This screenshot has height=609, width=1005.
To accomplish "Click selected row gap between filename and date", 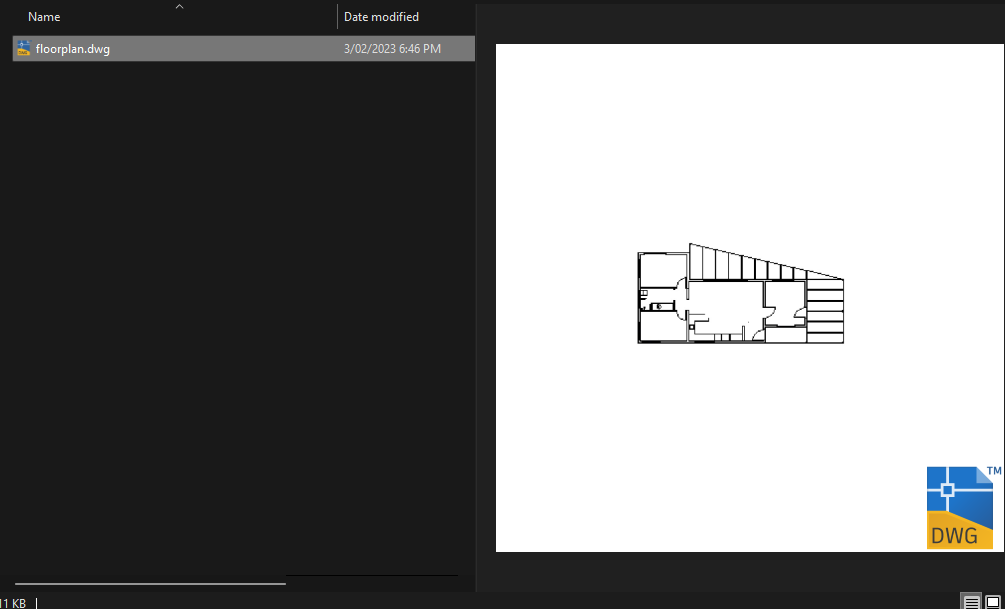I will pyautogui.click(x=224, y=49).
